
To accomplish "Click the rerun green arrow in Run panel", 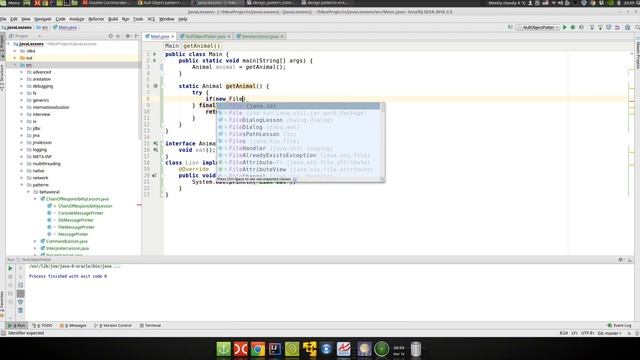I will click(10, 268).
